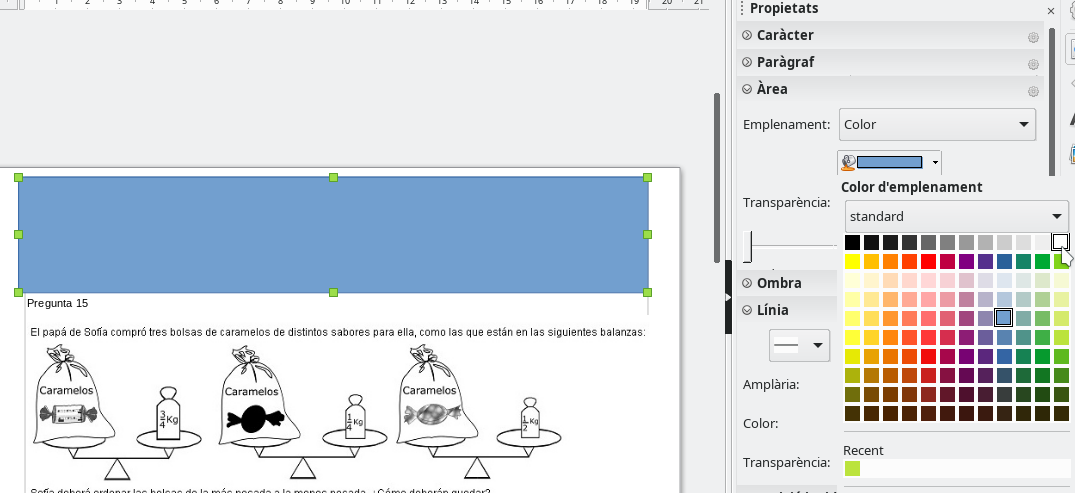Pick pure red swatch in row below grayscale
This screenshot has height=493, width=1075.
928,261
